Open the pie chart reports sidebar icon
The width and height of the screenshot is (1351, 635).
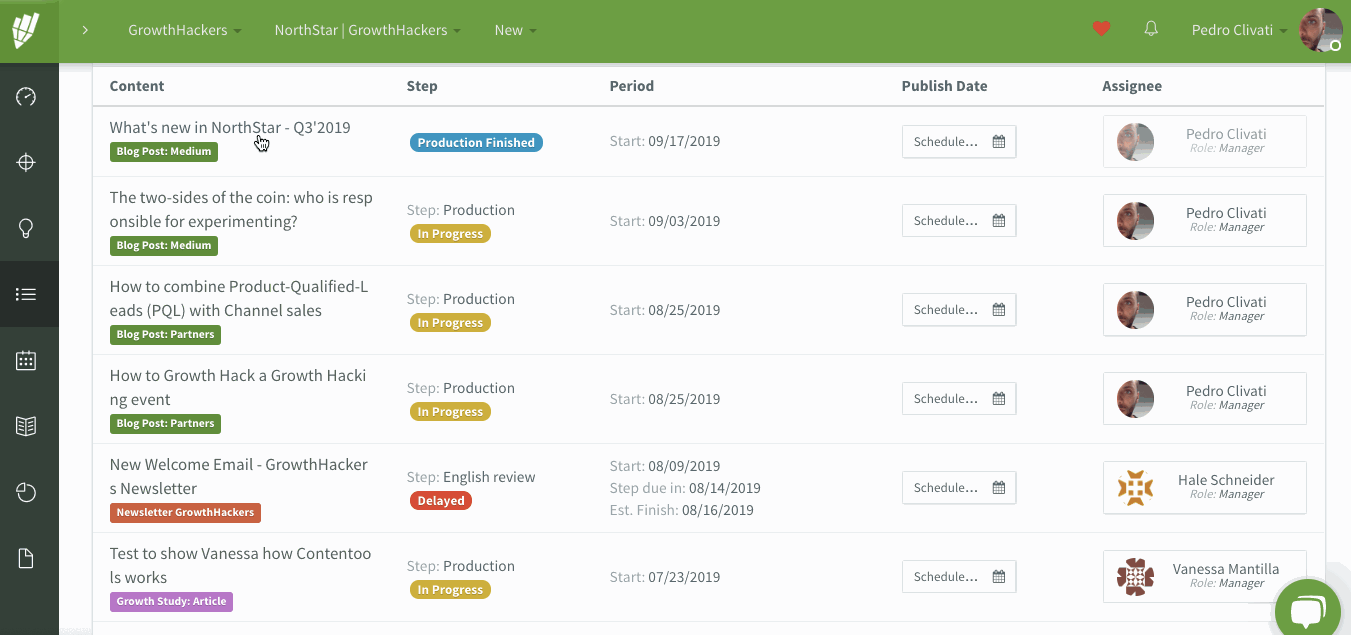pyautogui.click(x=26, y=492)
